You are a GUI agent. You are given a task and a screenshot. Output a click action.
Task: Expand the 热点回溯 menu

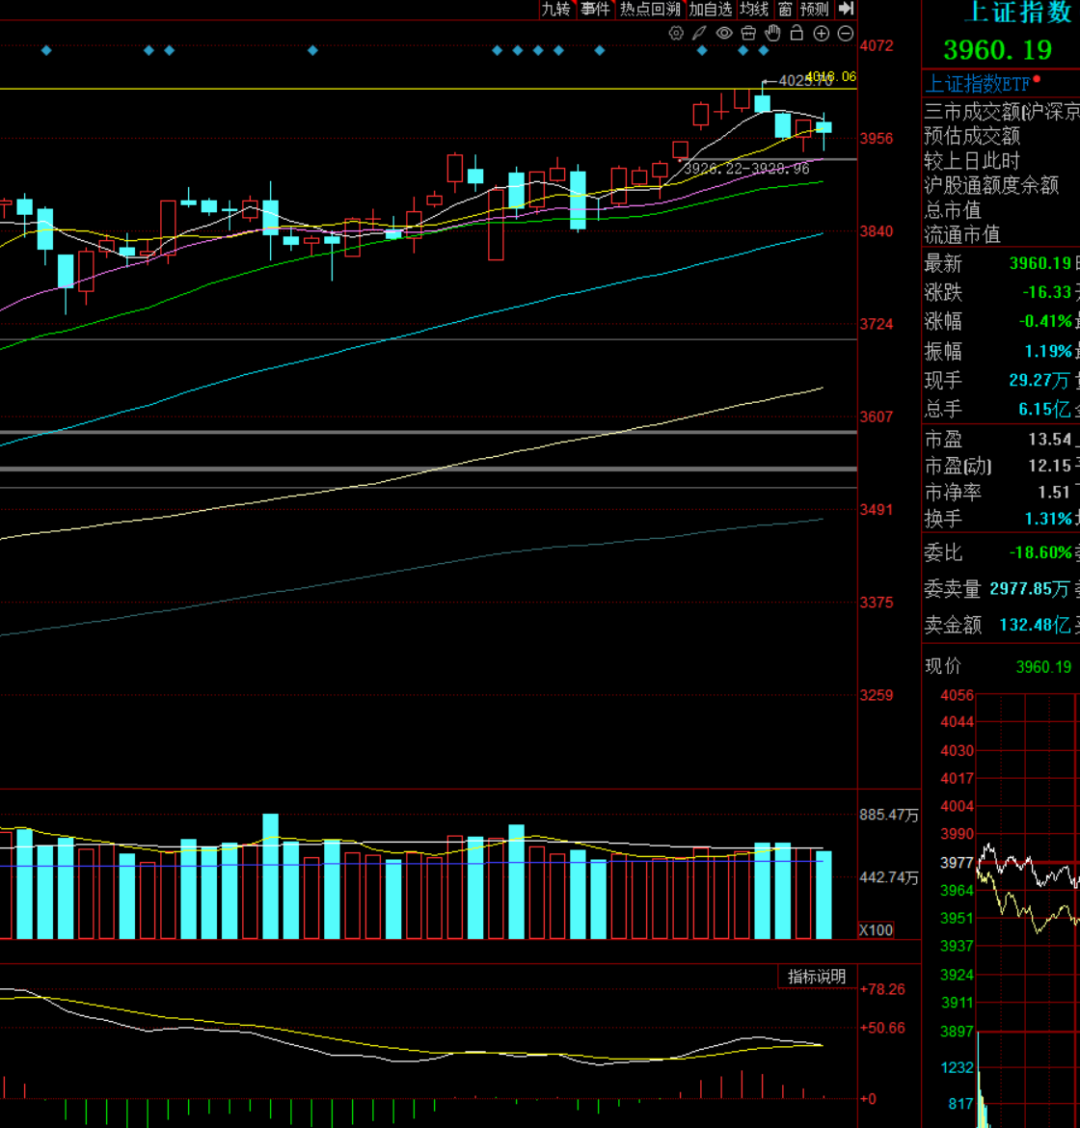[x=650, y=9]
